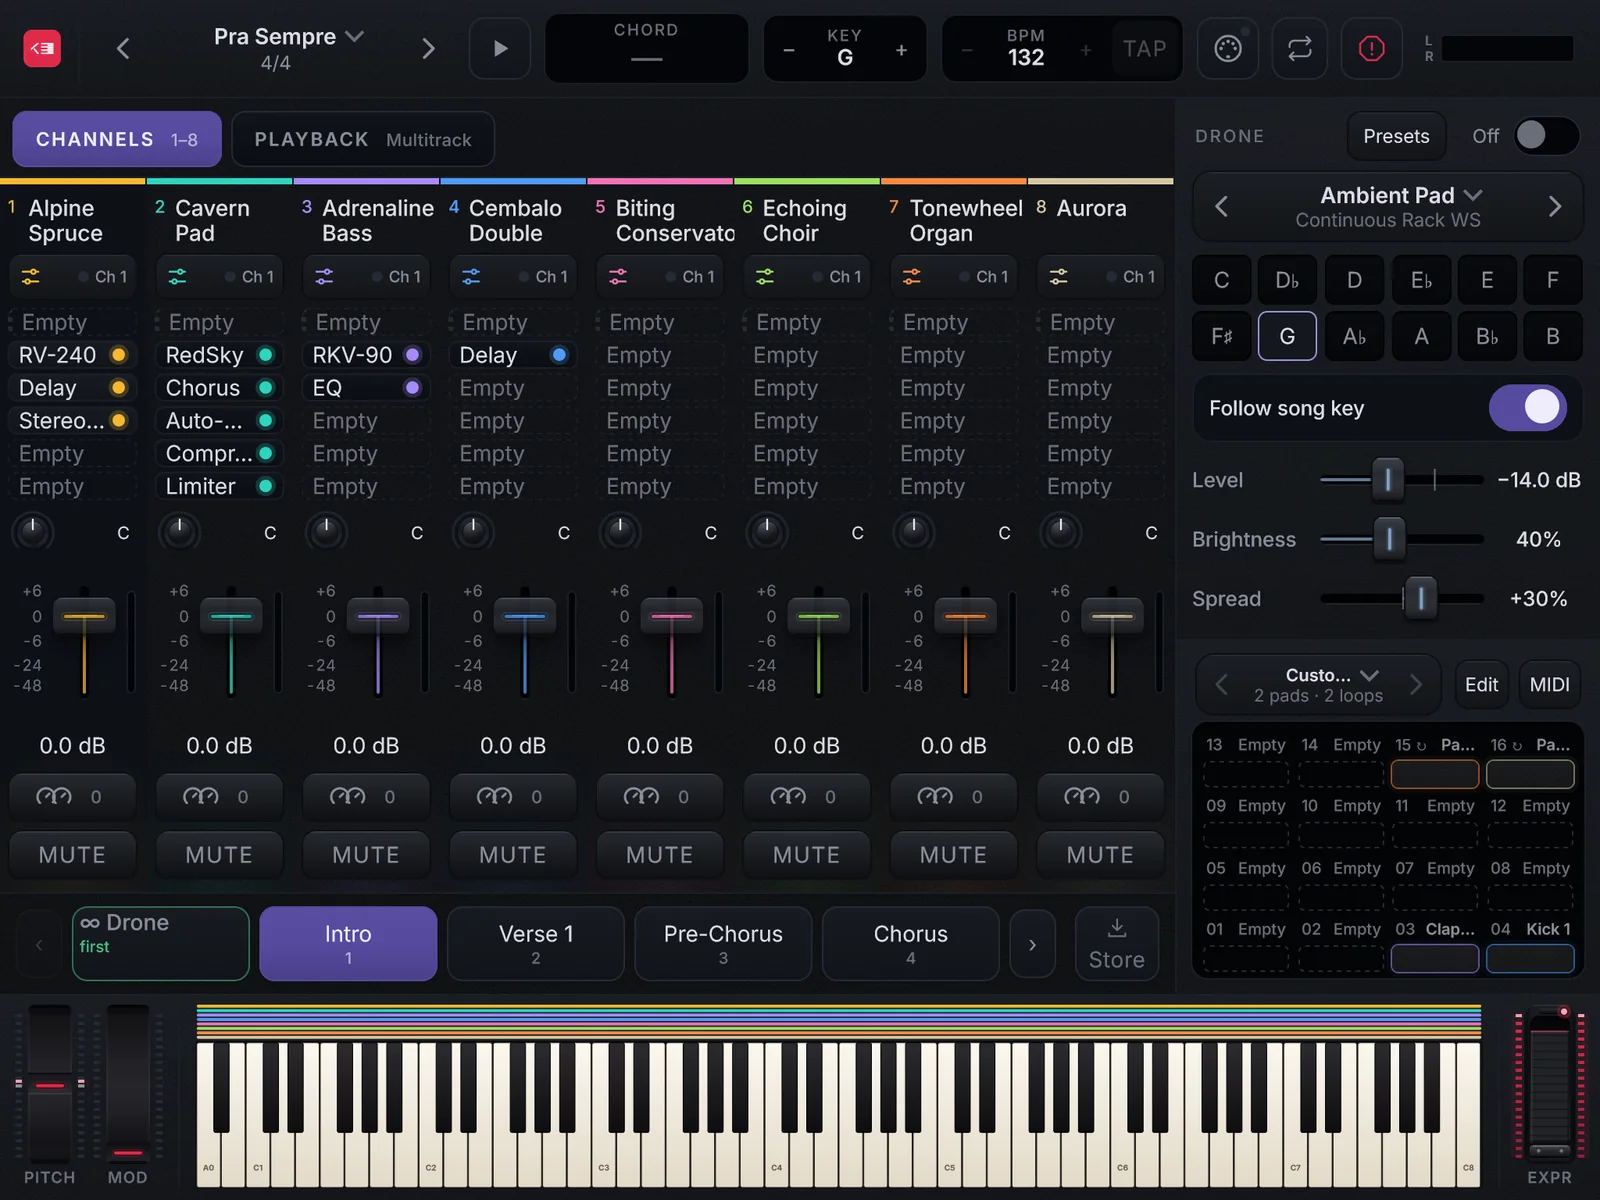Image resolution: width=1600 pixels, height=1200 pixels.
Task: Click the red panic alert icon
Action: (x=1371, y=48)
